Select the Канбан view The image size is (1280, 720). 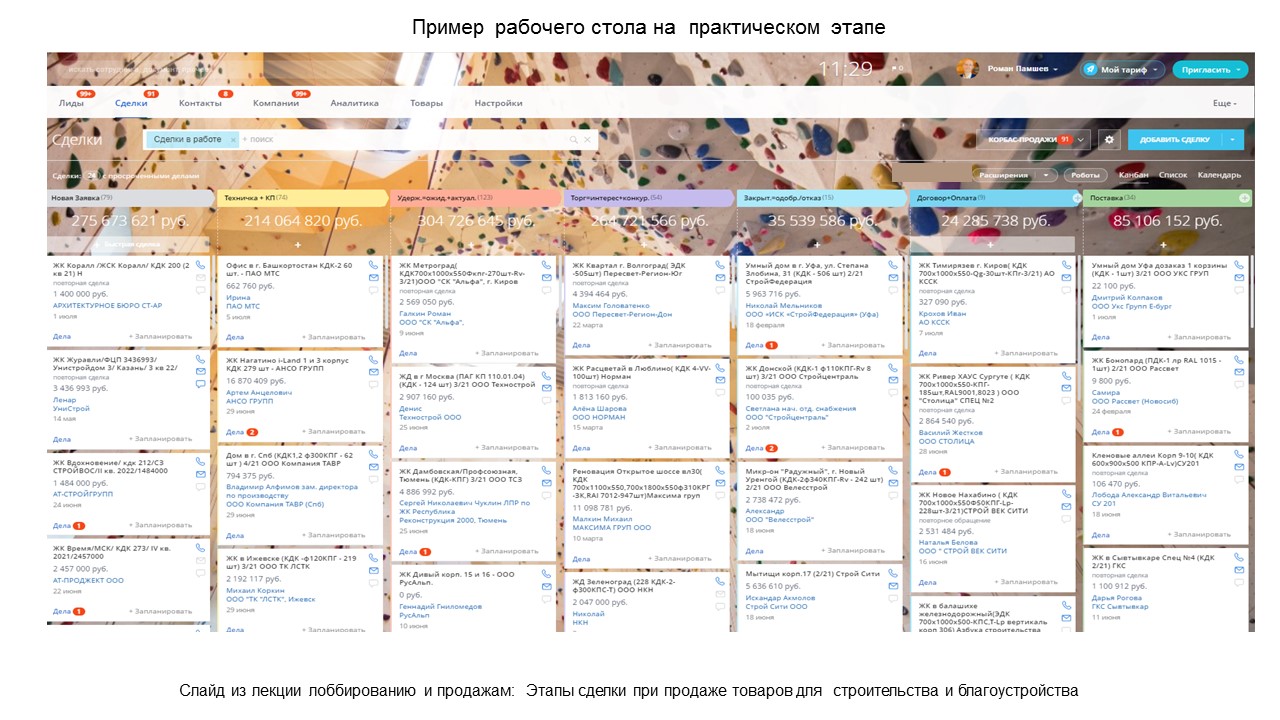pyautogui.click(x=1133, y=175)
